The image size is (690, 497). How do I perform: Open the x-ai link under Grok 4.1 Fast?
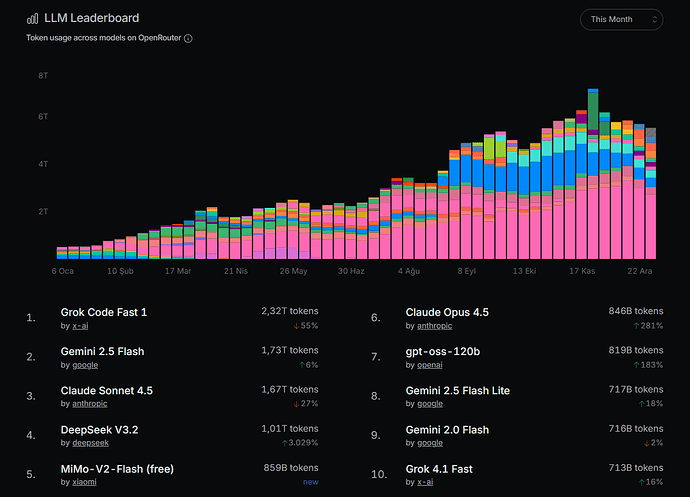[x=425, y=482]
